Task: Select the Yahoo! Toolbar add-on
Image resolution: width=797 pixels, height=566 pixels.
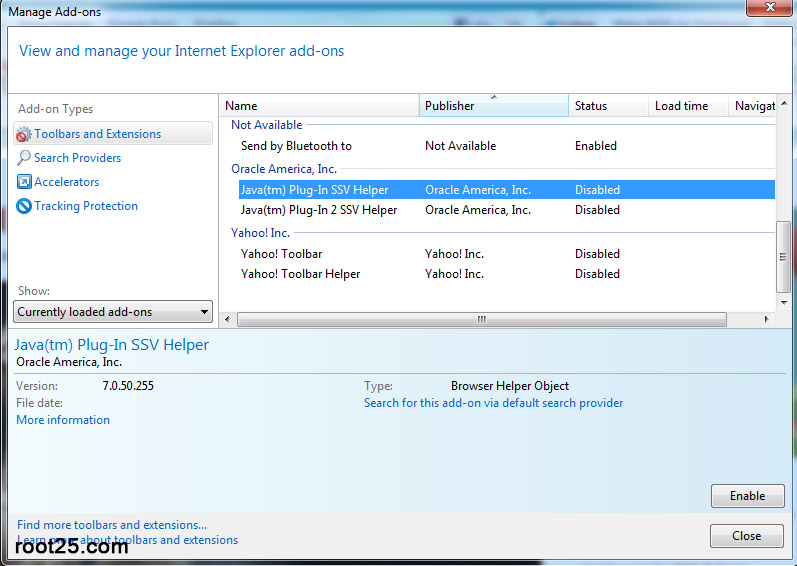Action: point(507,254)
